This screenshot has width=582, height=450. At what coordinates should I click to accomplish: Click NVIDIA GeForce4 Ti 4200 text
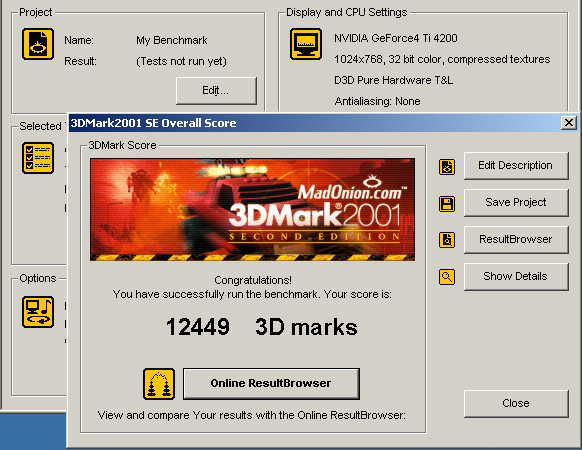coord(396,38)
